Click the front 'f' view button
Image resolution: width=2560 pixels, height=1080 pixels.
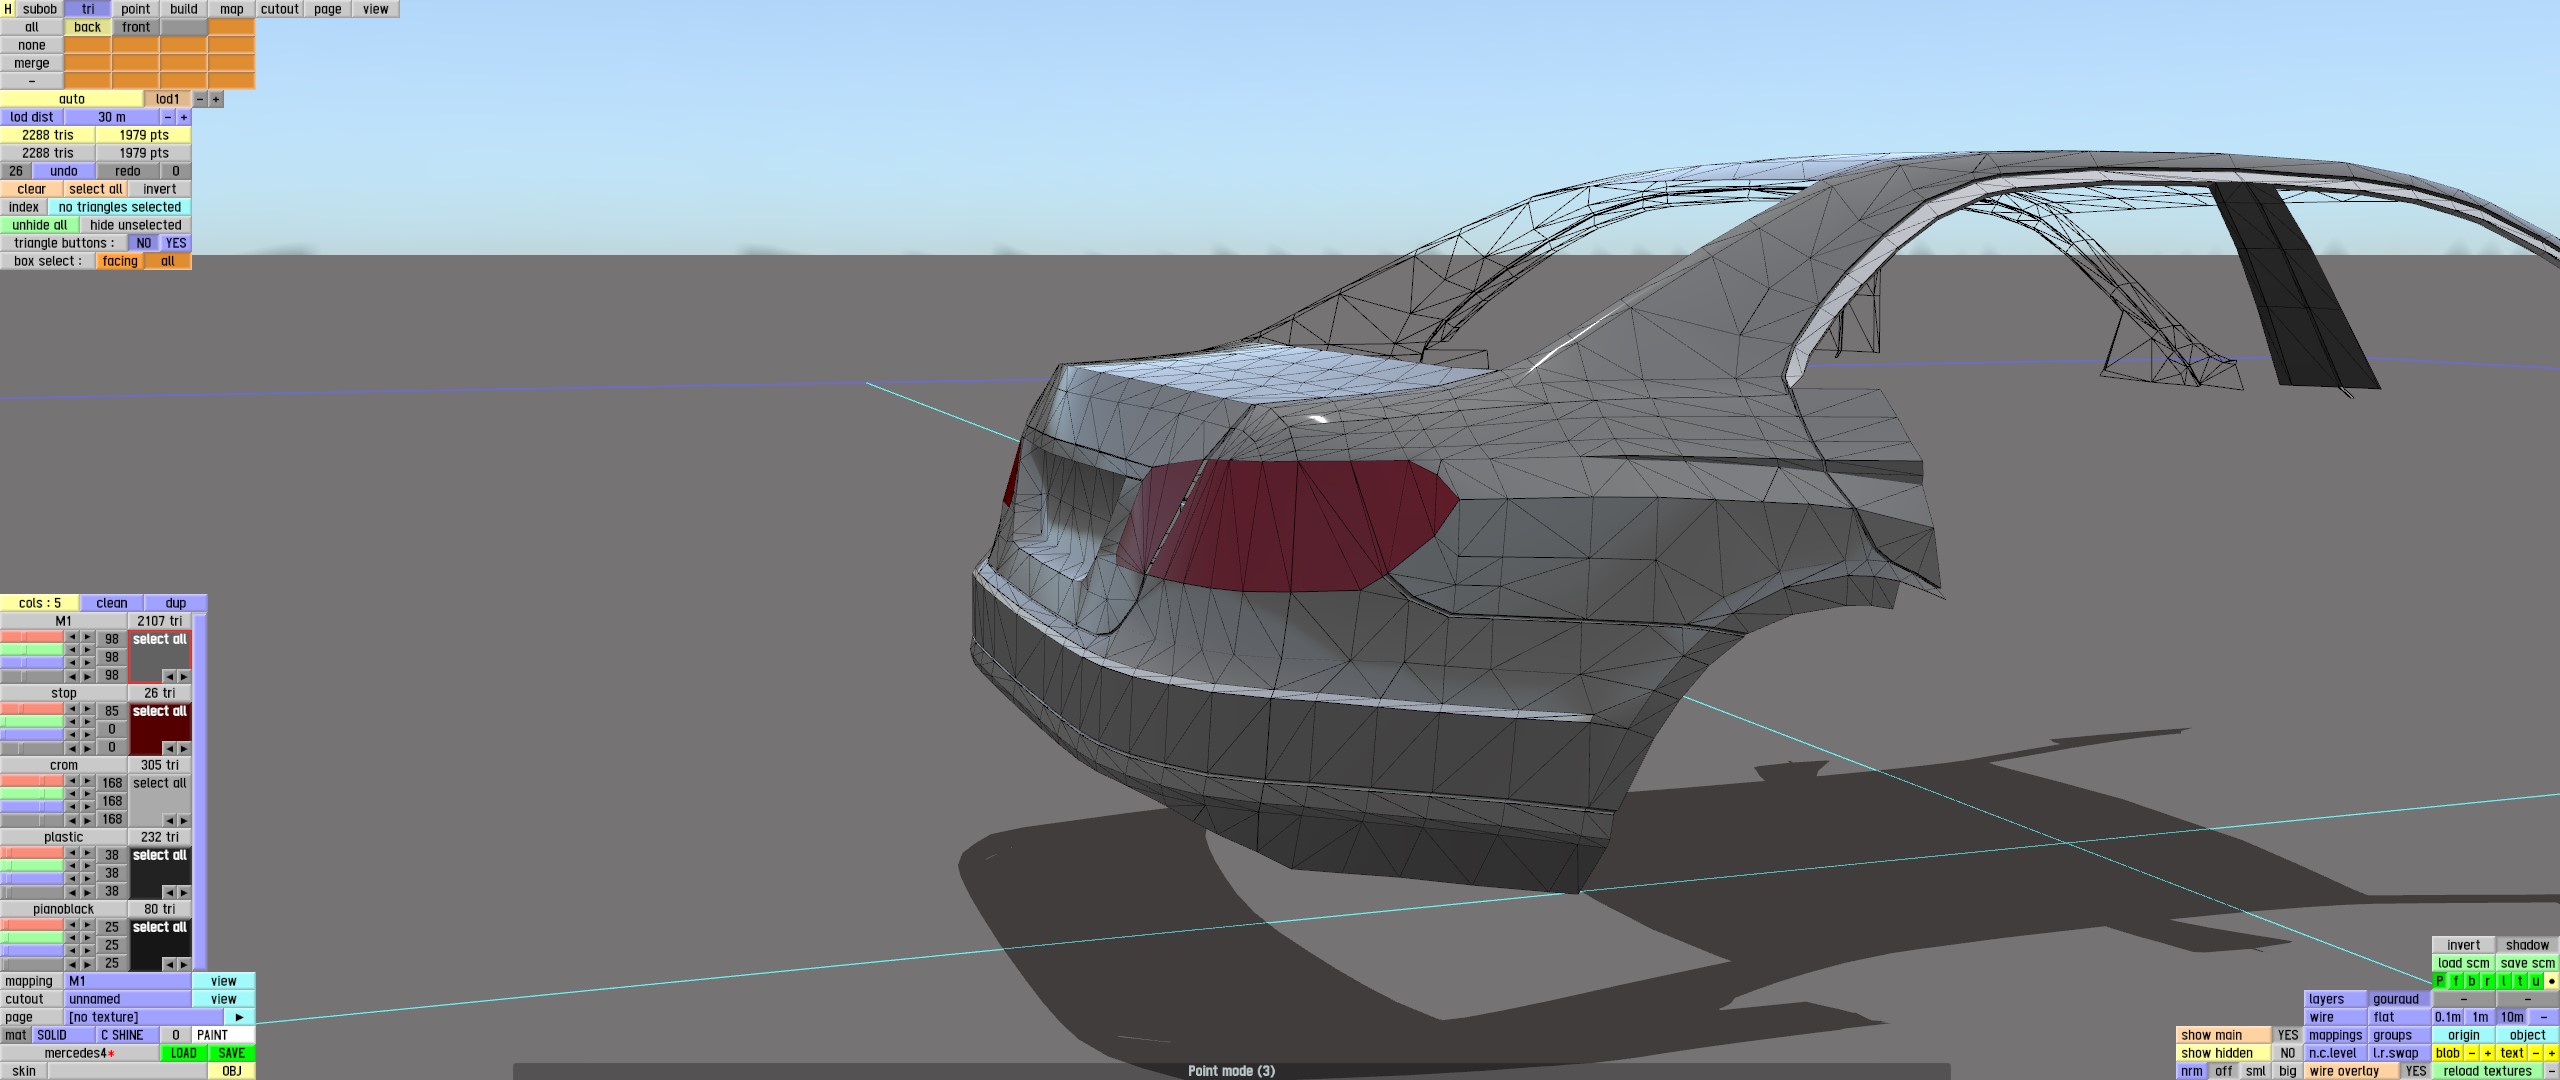pyautogui.click(x=2456, y=981)
